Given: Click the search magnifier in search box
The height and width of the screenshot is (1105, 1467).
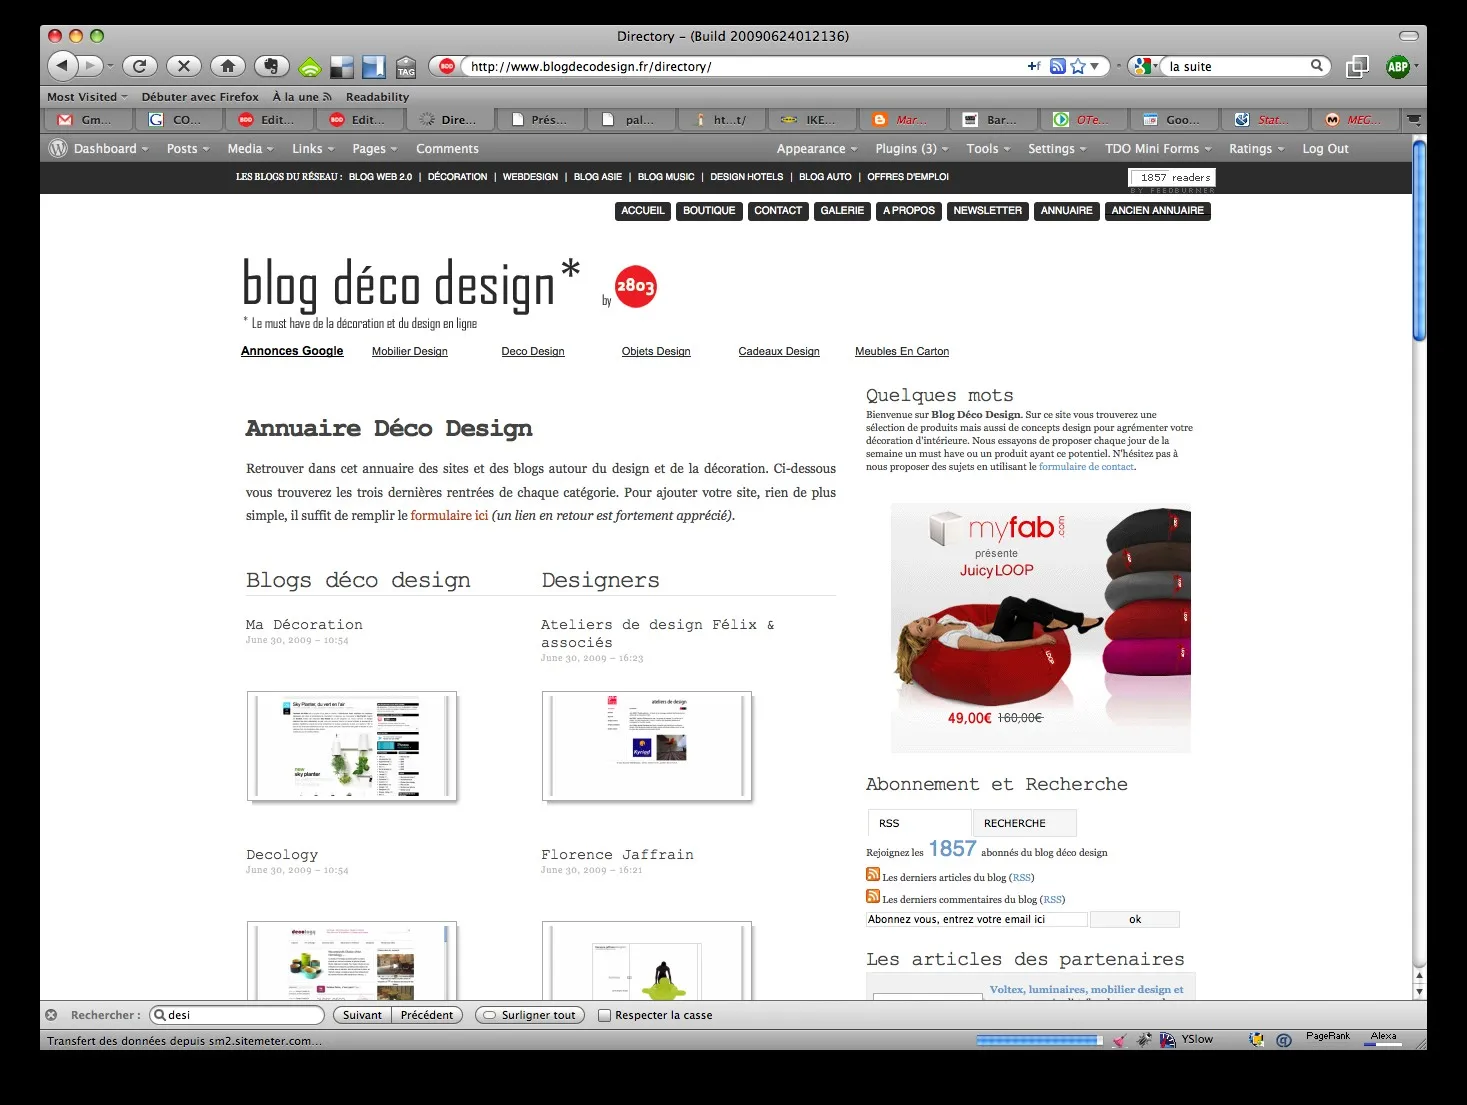Looking at the screenshot, I should pyautogui.click(x=1317, y=66).
